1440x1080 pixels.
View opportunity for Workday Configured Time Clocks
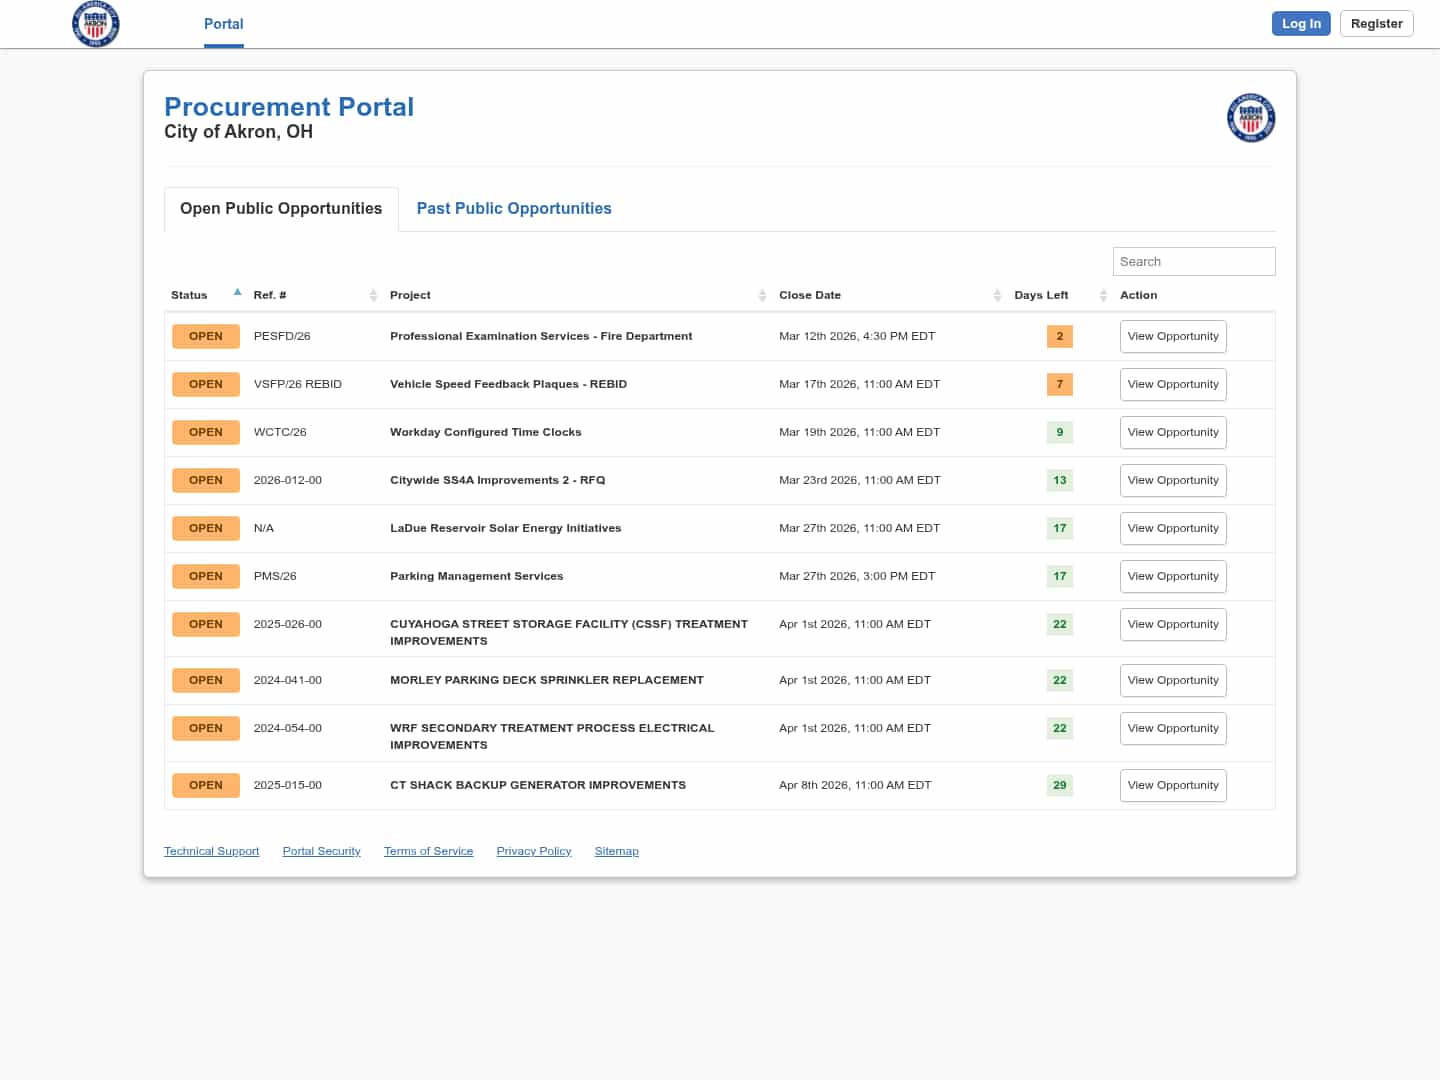(x=1172, y=432)
